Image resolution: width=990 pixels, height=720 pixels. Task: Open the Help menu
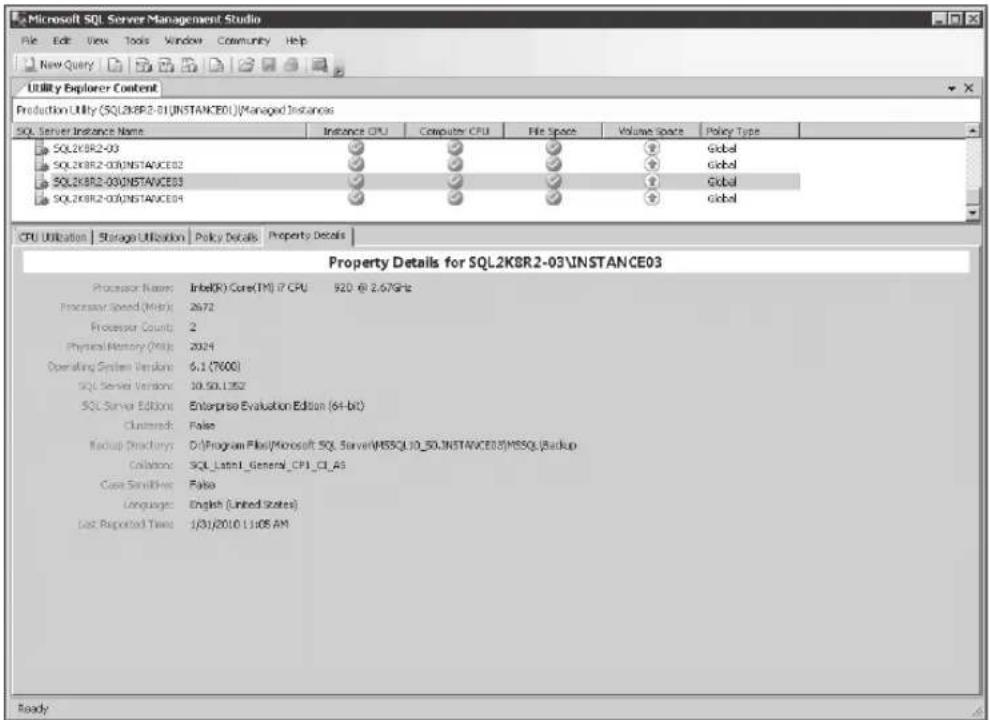point(296,40)
